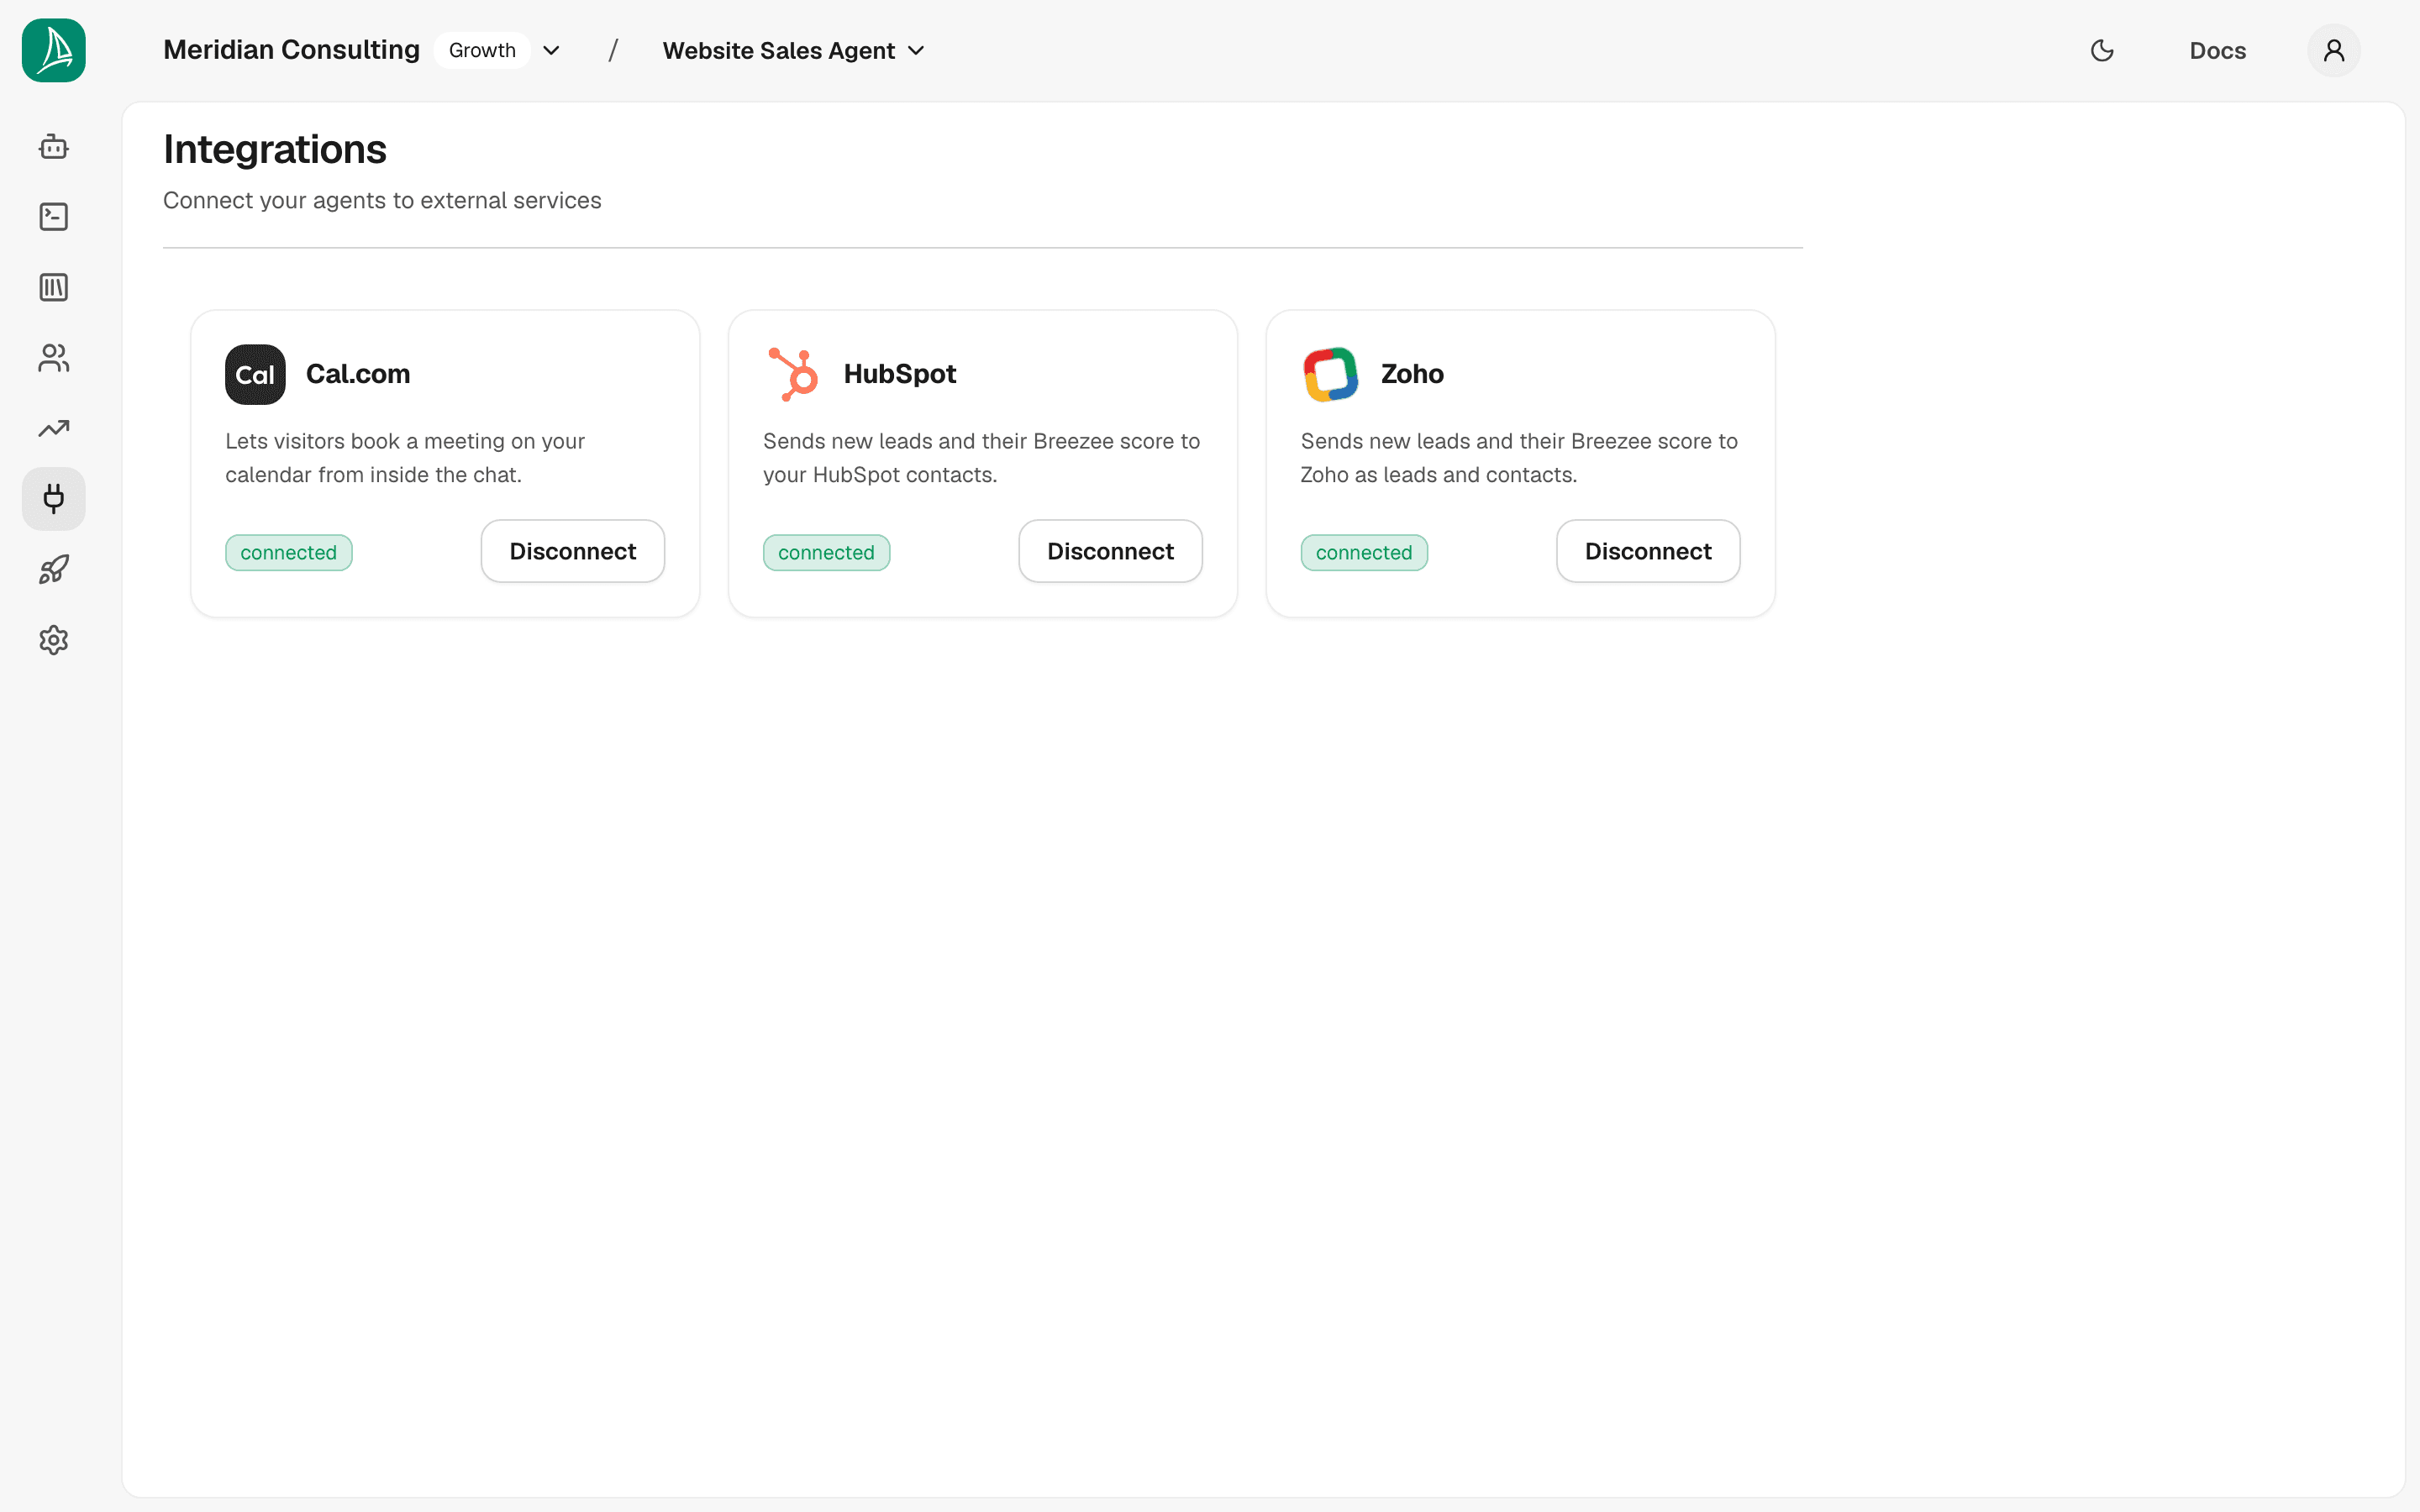Open the terminal playground sidebar icon
Screen dimensions: 2420x1512
click(54, 217)
